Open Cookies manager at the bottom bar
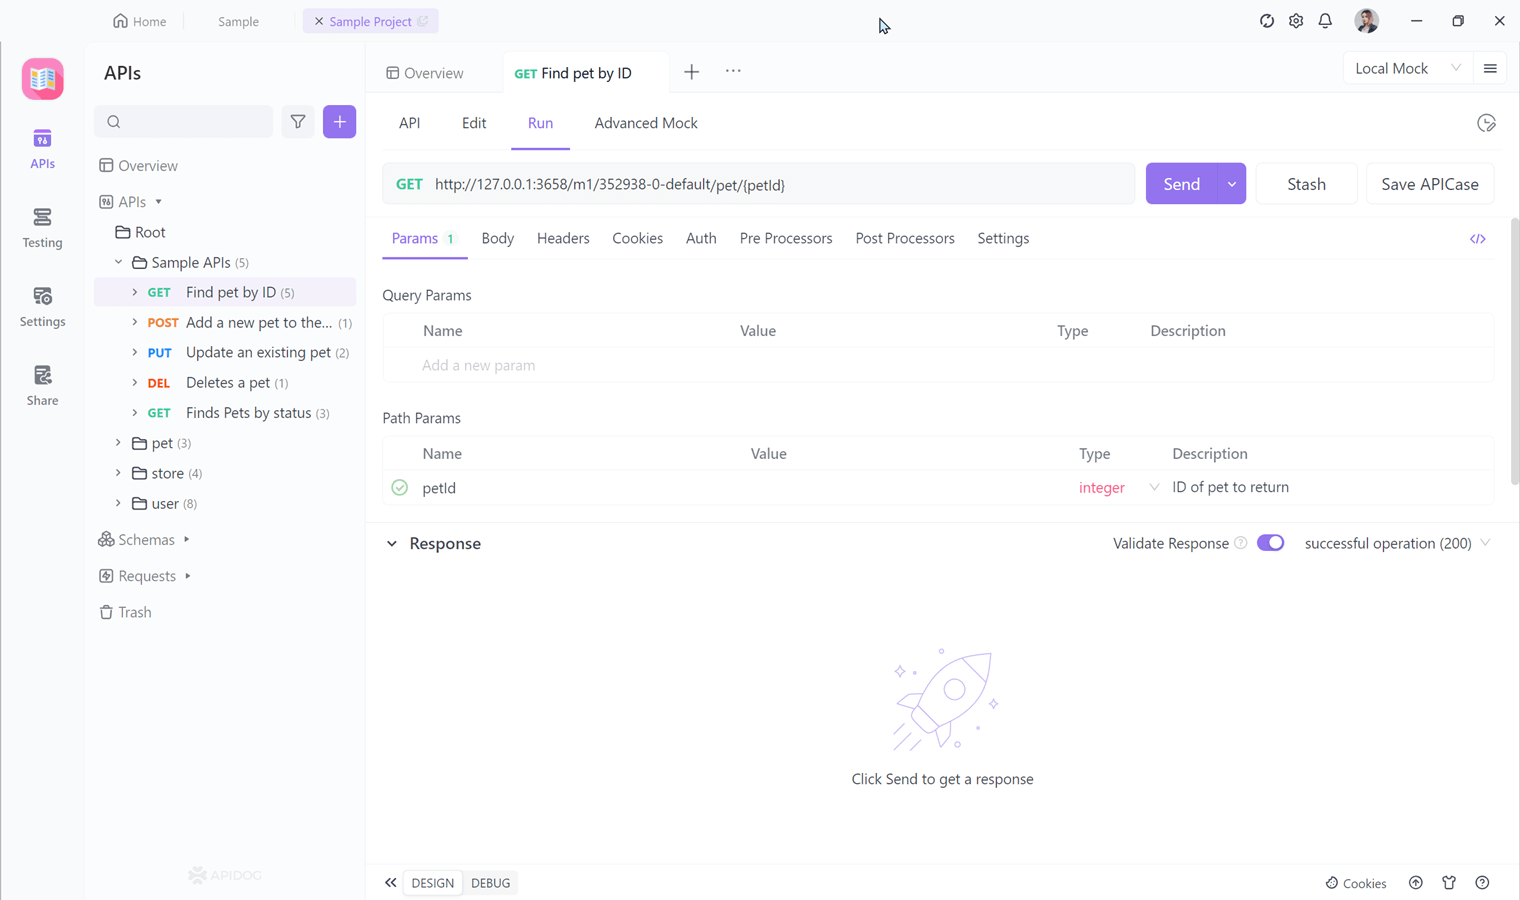 [1355, 883]
